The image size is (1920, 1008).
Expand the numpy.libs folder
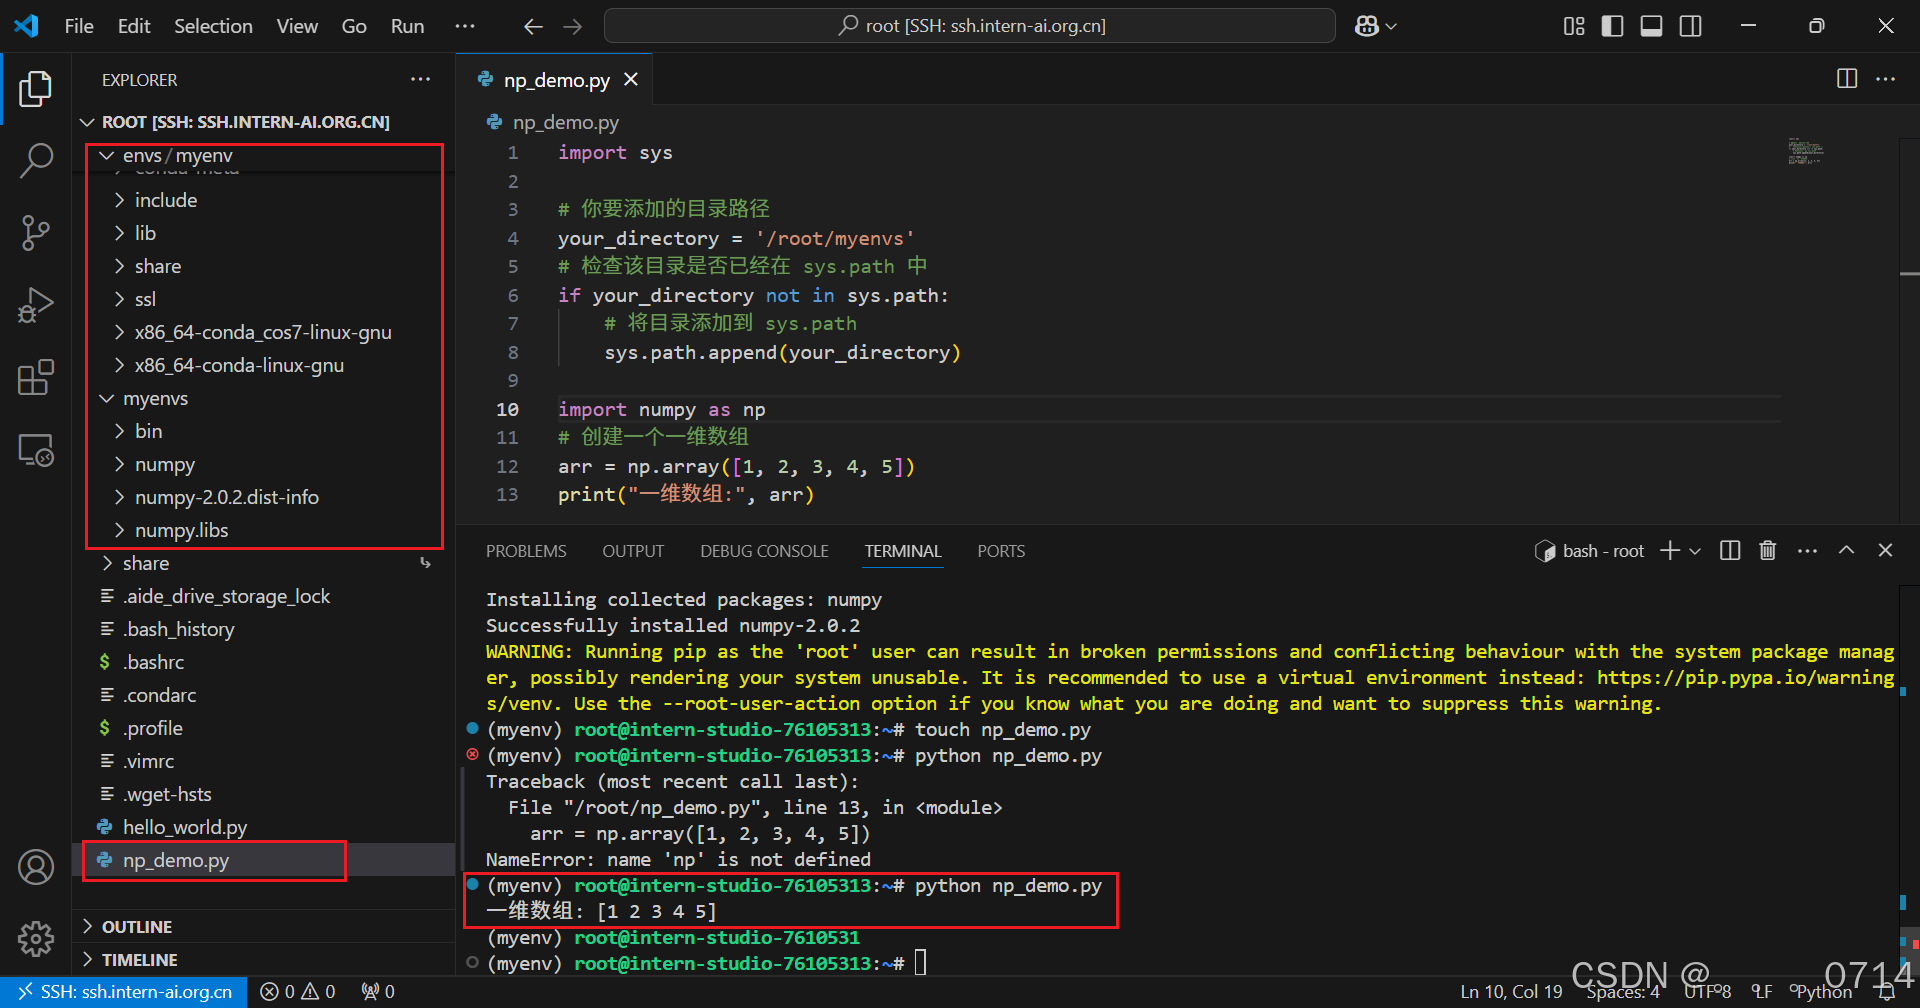[x=266, y=530]
